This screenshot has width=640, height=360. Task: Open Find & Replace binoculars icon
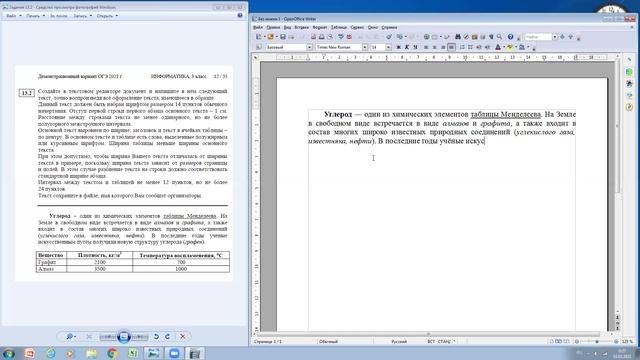pyautogui.click(x=458, y=37)
